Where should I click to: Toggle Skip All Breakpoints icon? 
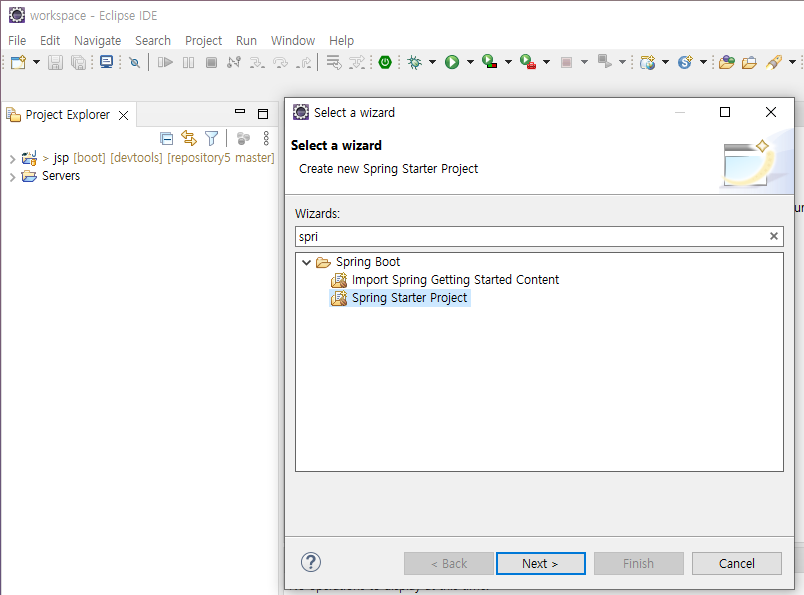coord(134,63)
